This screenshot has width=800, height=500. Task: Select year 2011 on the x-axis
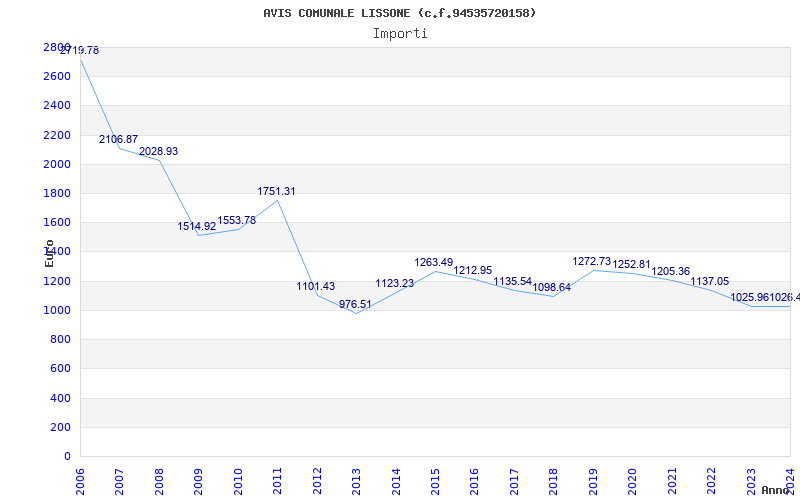point(277,478)
